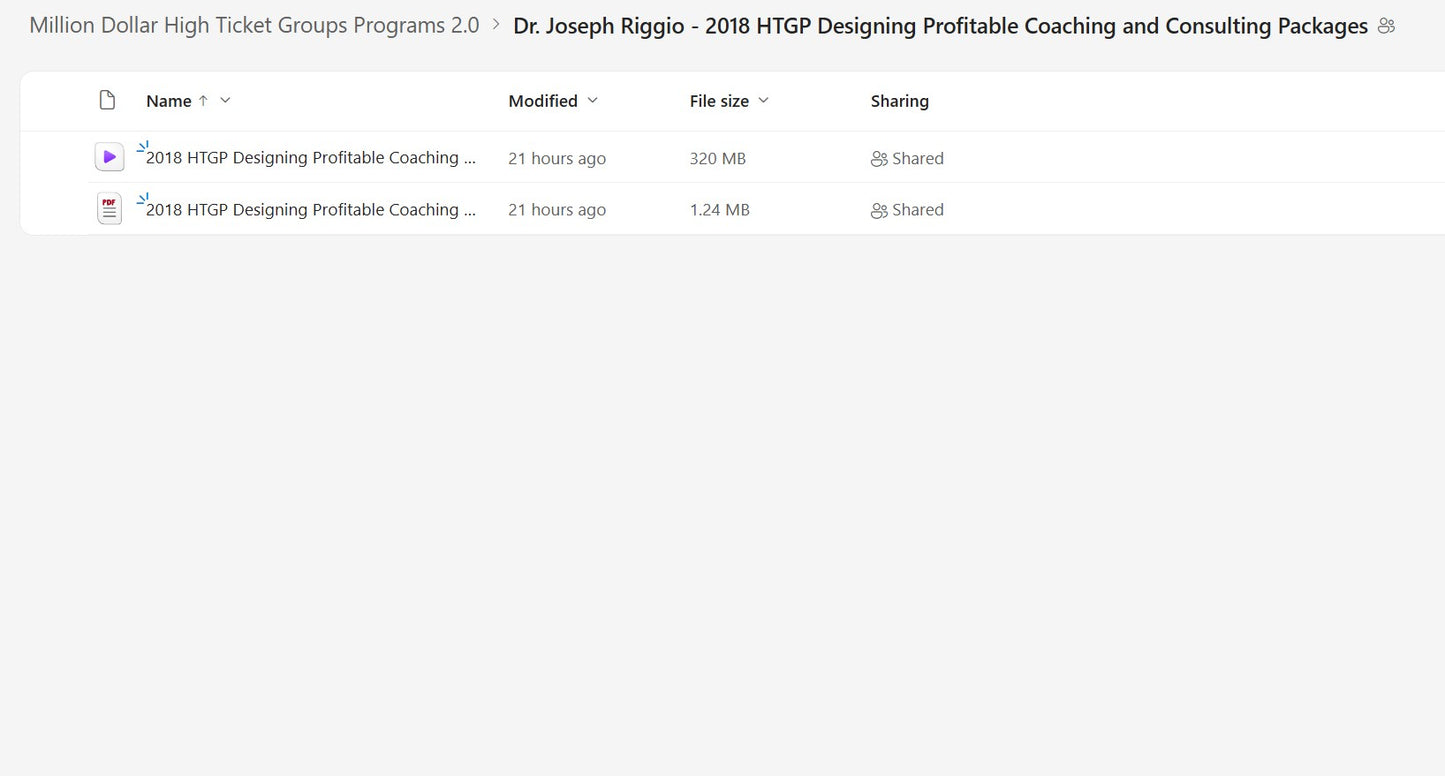Click the 320 MB file size text
This screenshot has width=1445, height=776.
pyautogui.click(x=717, y=158)
